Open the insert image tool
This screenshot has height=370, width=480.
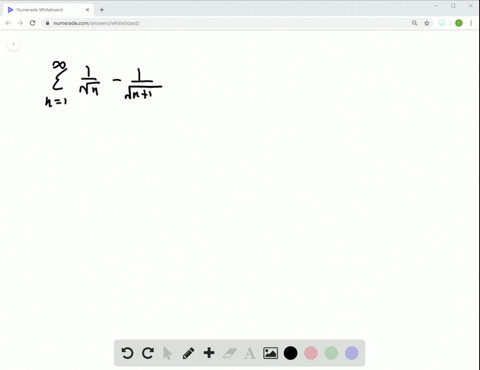pyautogui.click(x=270, y=353)
